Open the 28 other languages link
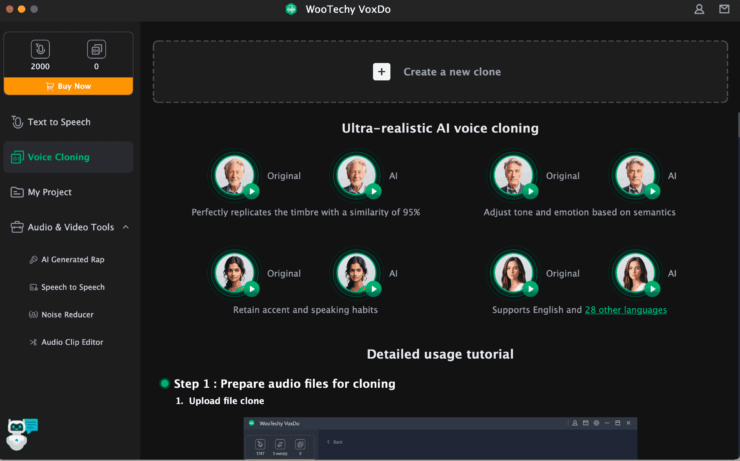The width and height of the screenshot is (740, 461). click(625, 310)
